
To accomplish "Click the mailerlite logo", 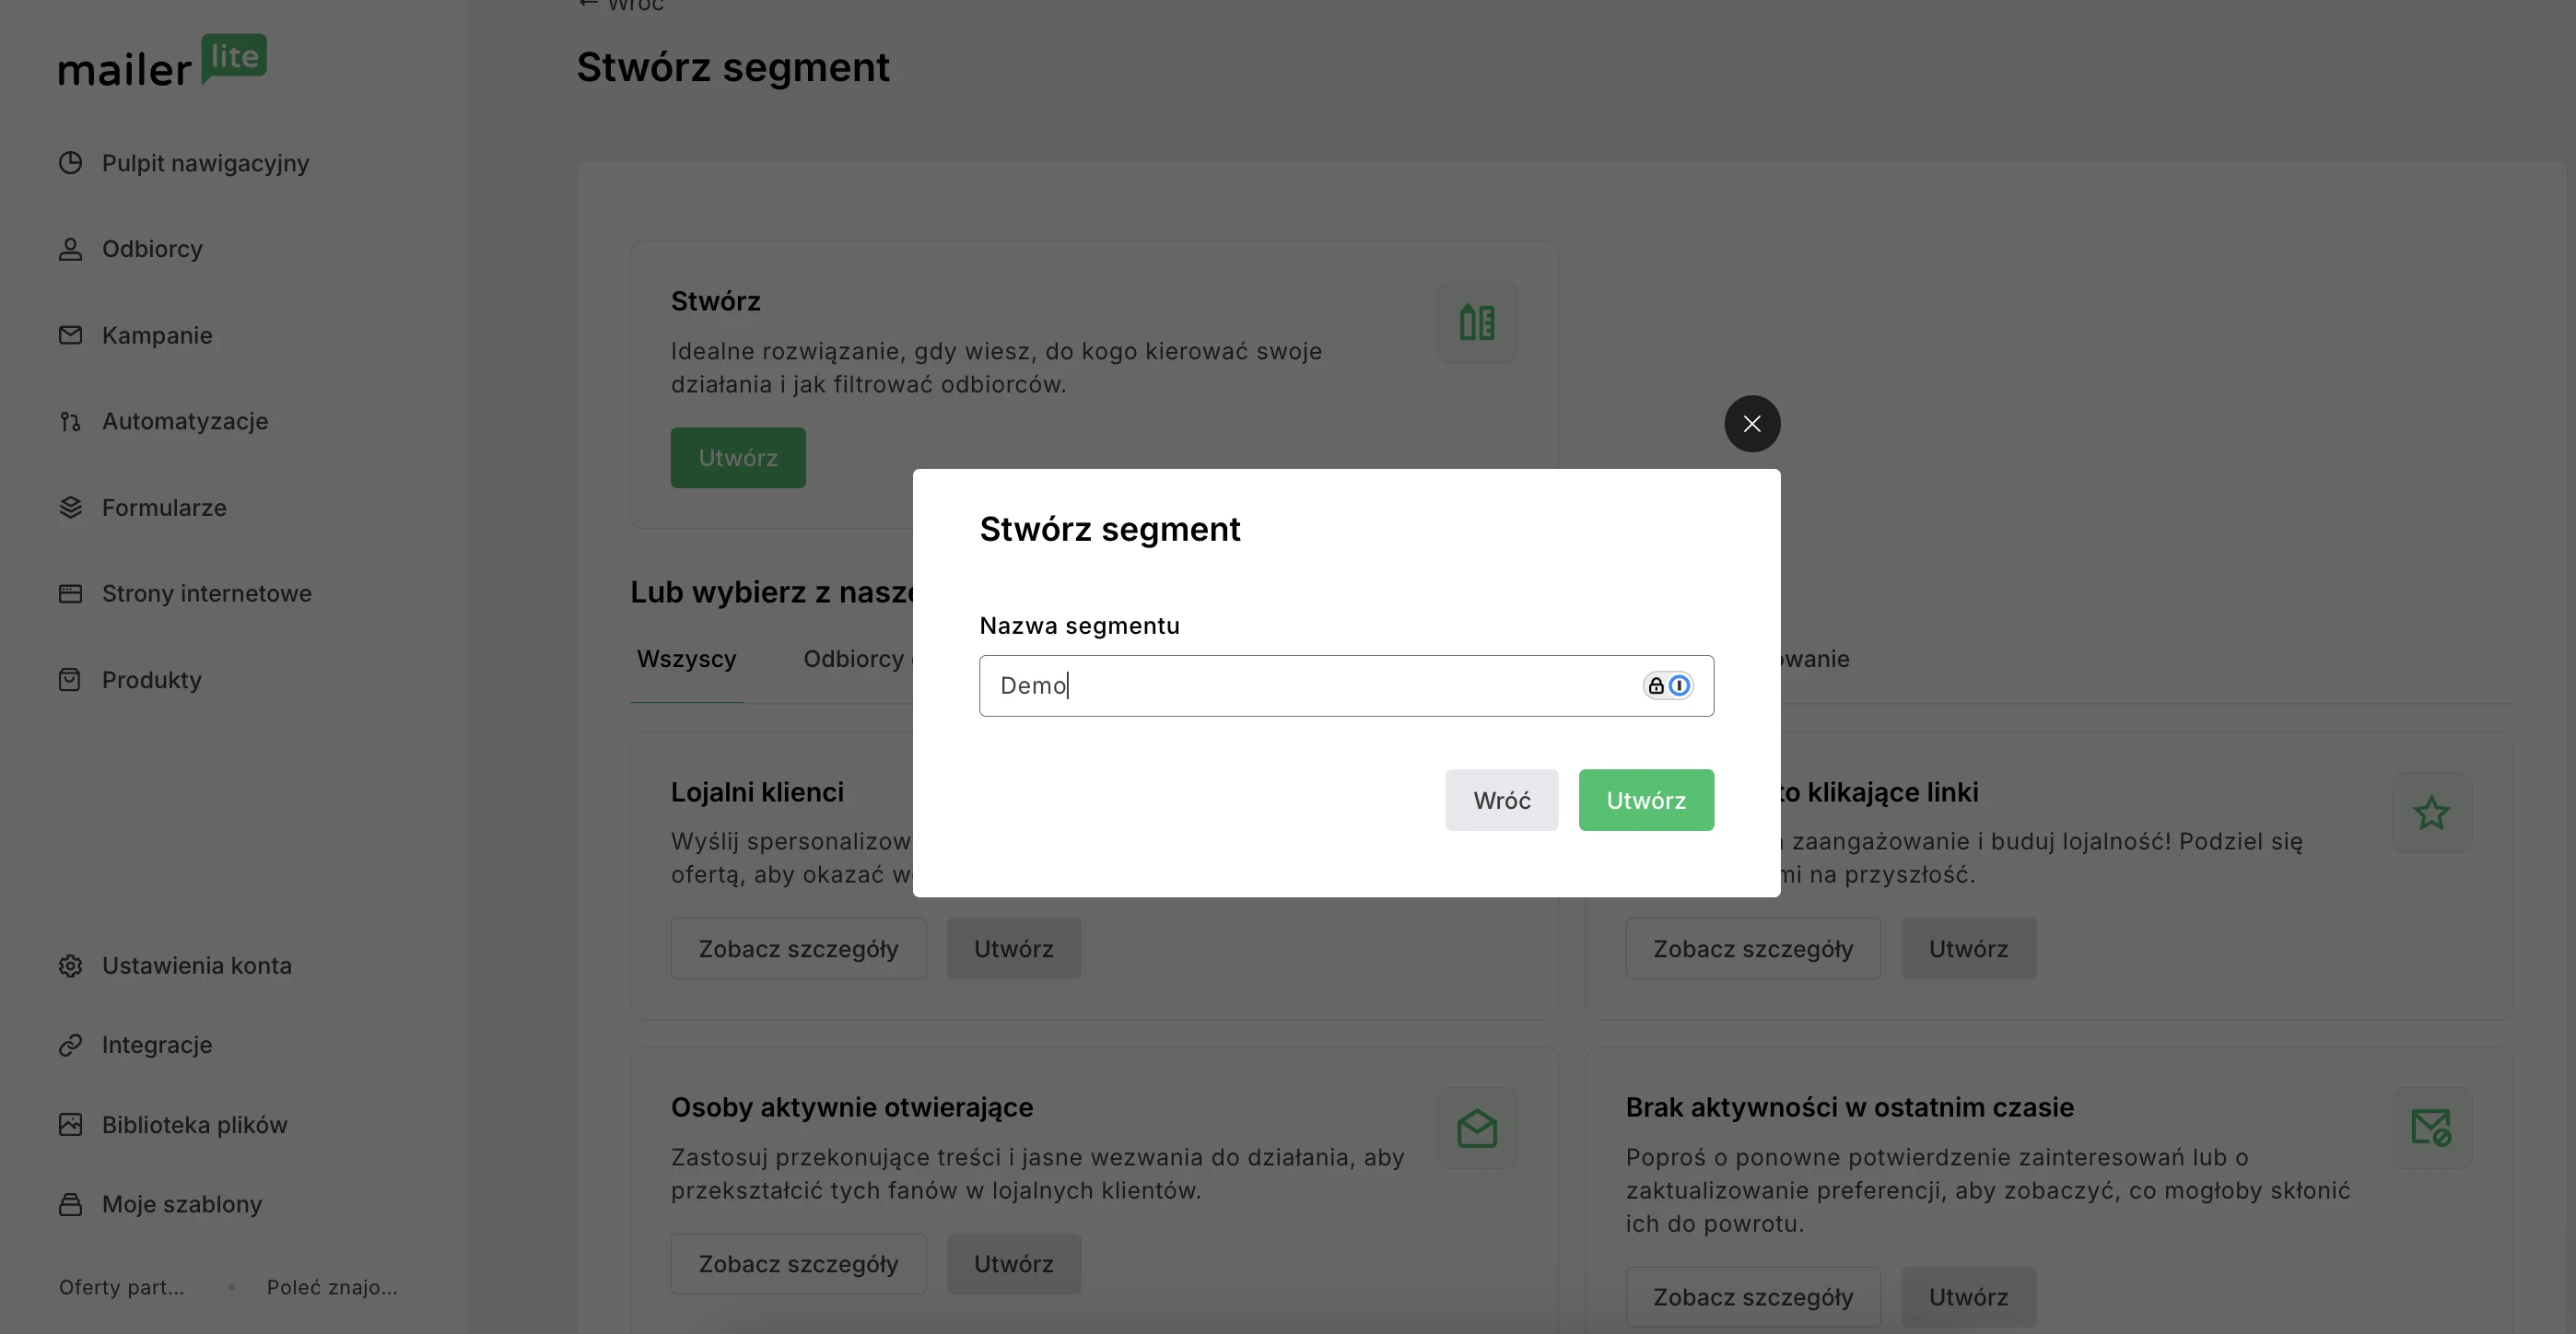I will [x=162, y=61].
